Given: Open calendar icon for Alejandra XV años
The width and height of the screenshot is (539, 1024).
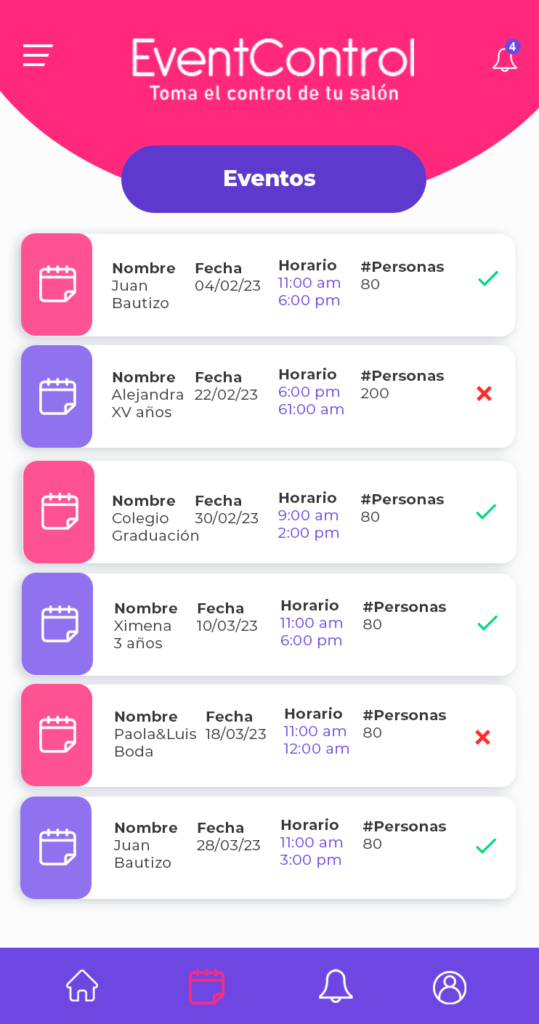Looking at the screenshot, I should click(57, 396).
